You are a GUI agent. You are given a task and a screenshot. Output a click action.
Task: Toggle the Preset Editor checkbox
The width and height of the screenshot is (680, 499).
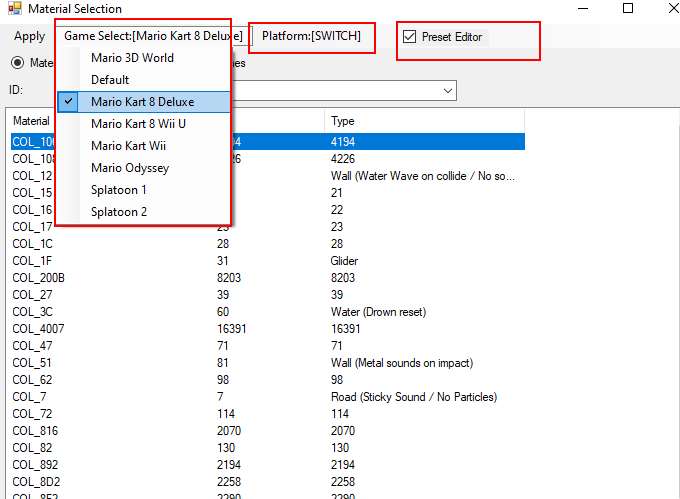tap(409, 37)
